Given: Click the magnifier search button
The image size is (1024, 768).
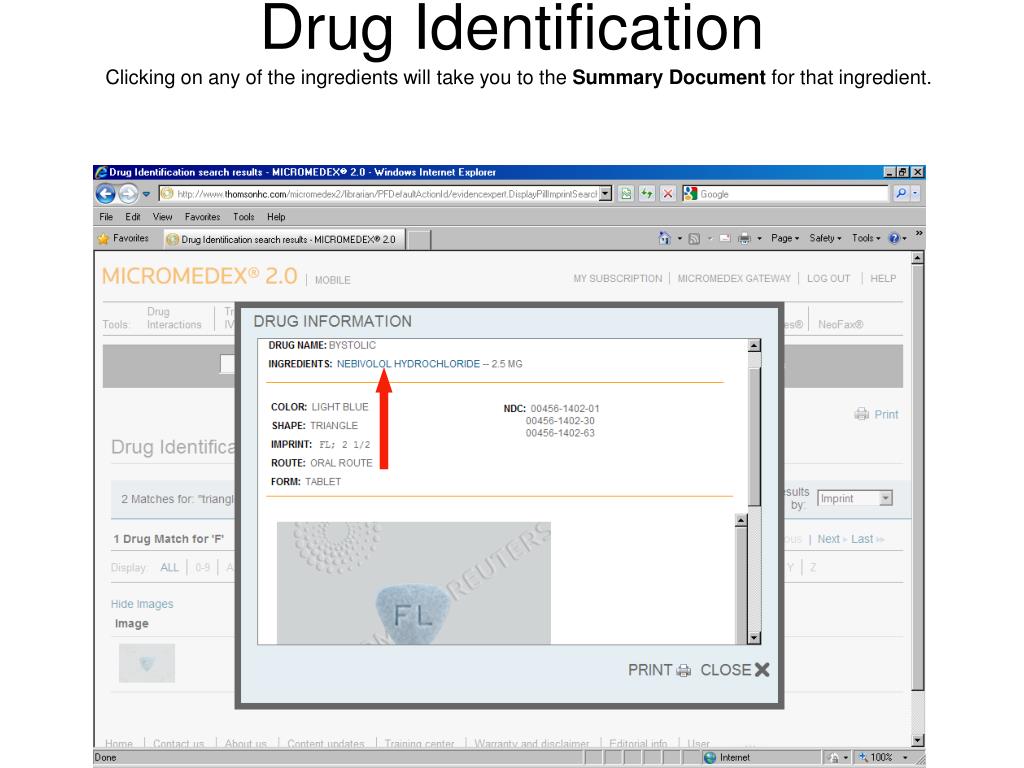Looking at the screenshot, I should [x=901, y=193].
